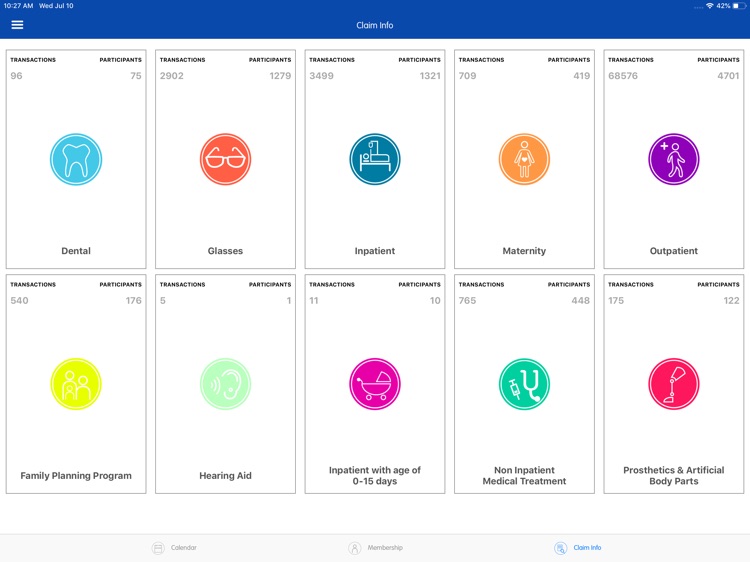Tap the Calendar icon in bottom bar
750x562 pixels.
pos(158,548)
